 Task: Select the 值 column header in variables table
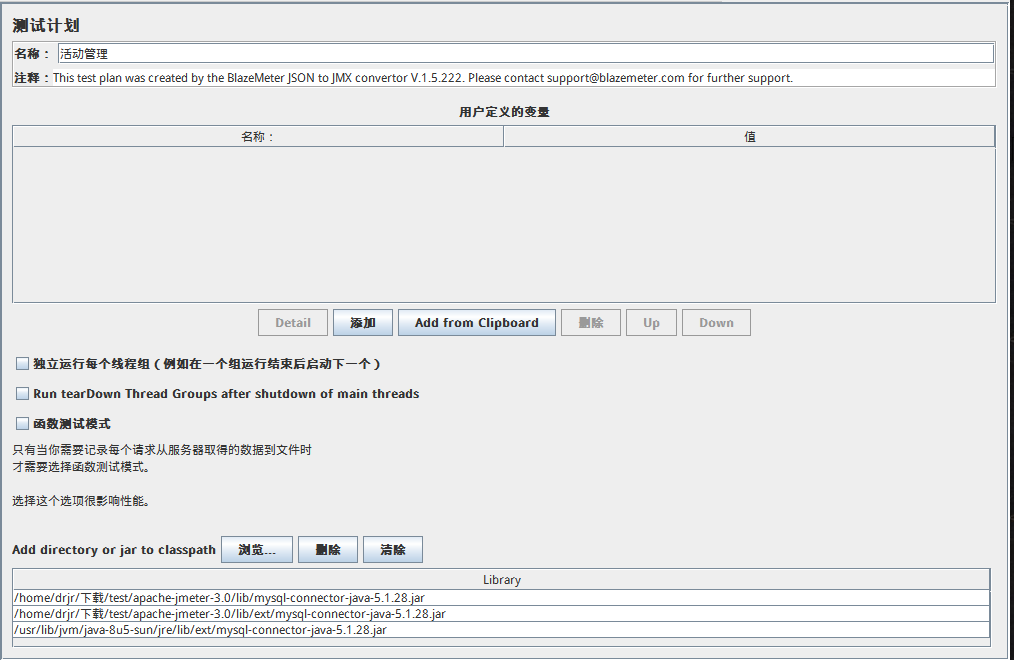pyautogui.click(x=749, y=136)
